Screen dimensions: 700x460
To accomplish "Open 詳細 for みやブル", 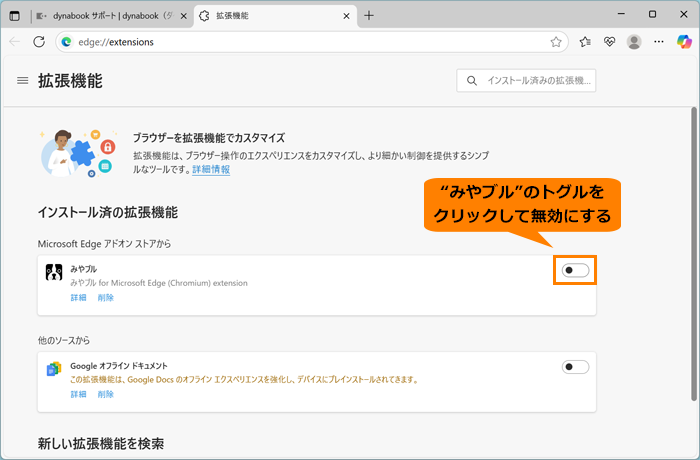I will tap(78, 298).
